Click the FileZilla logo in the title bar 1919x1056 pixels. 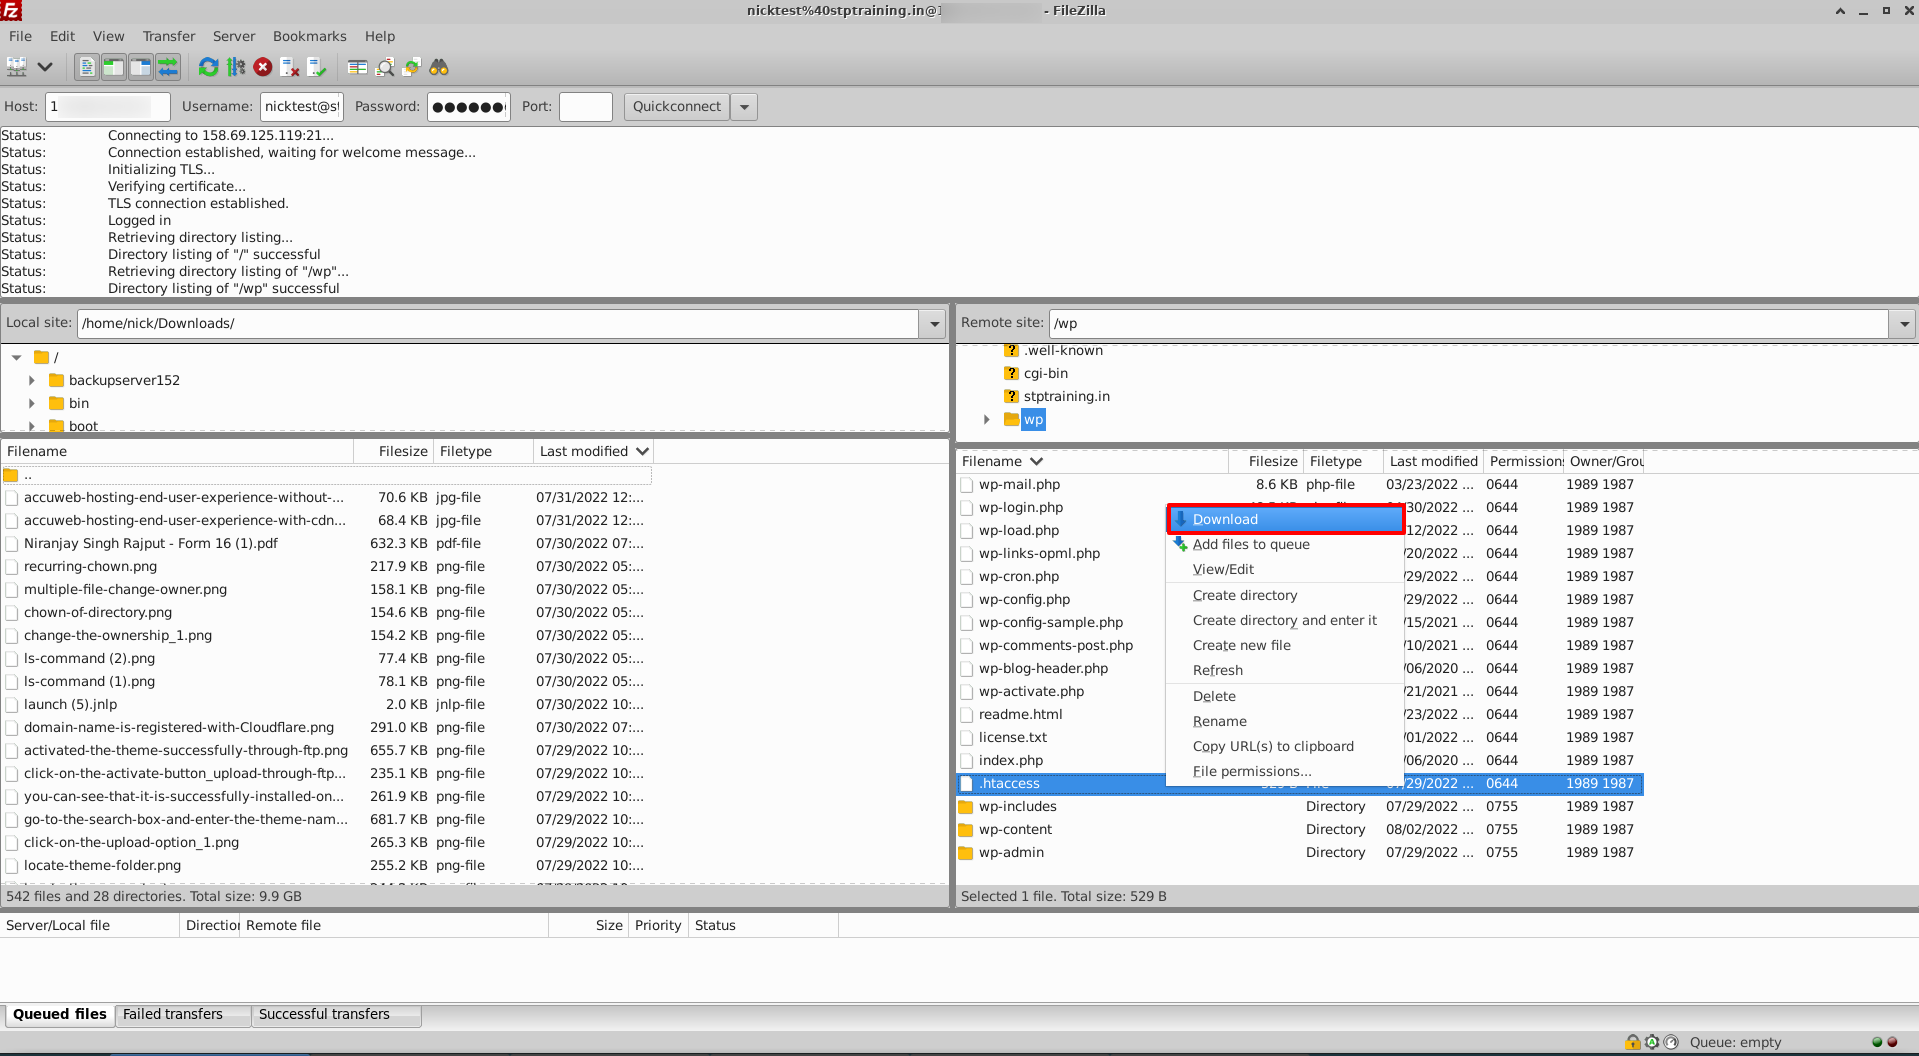pos(11,11)
